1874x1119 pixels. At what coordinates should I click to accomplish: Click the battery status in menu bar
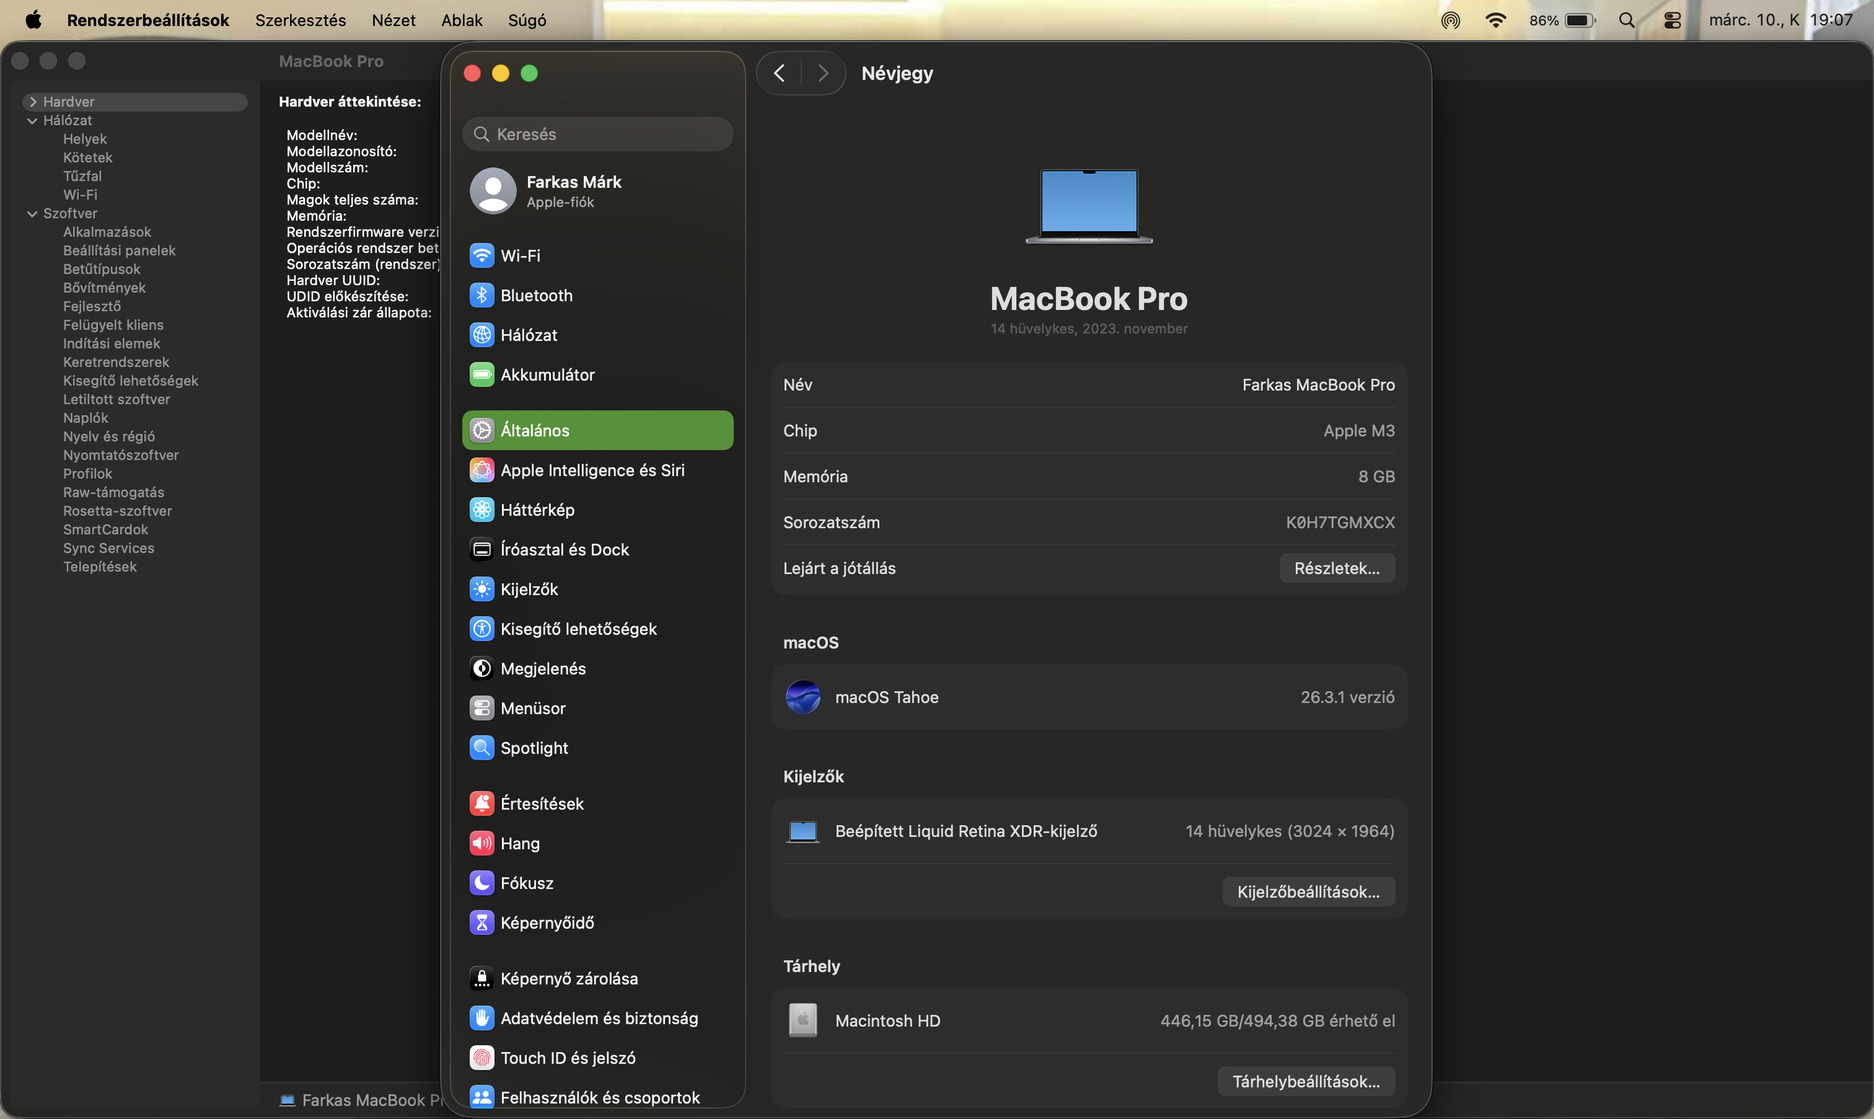[1561, 20]
